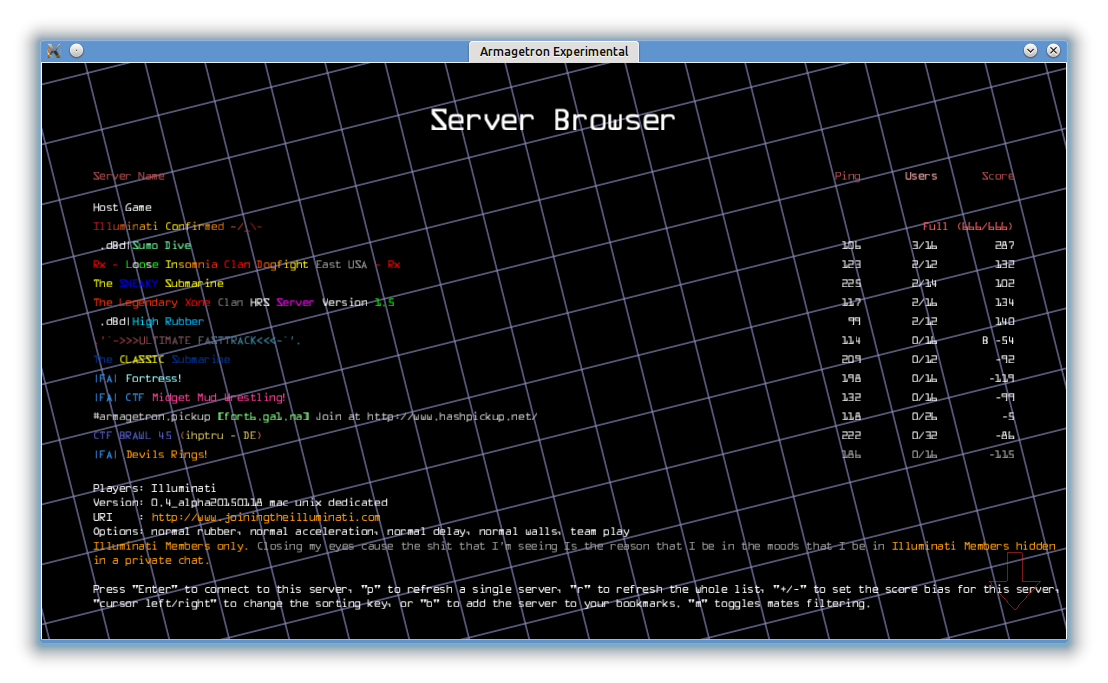Select the Host Game entry
Image resolution: width=1108 pixels, height=683 pixels.
[122, 208]
